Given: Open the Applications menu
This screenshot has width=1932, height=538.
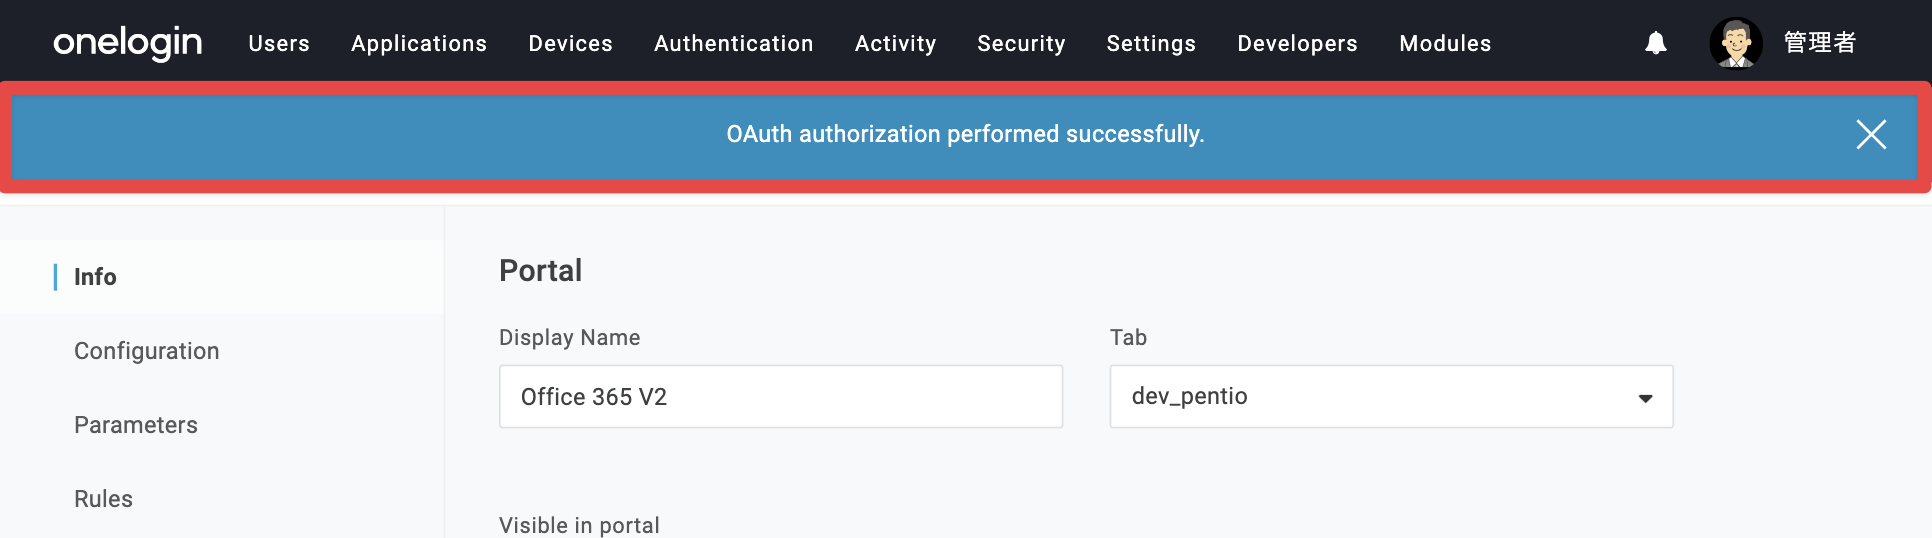Looking at the screenshot, I should pos(419,43).
